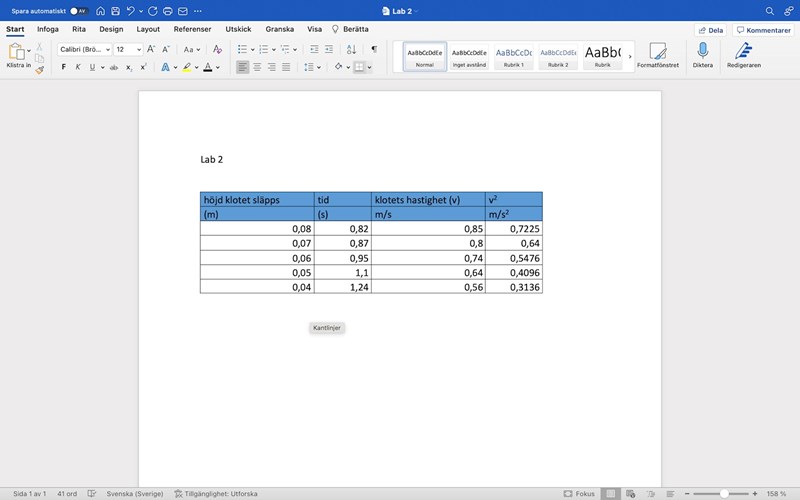The width and height of the screenshot is (800, 500).
Task: Click the Dela share button
Action: point(709,30)
